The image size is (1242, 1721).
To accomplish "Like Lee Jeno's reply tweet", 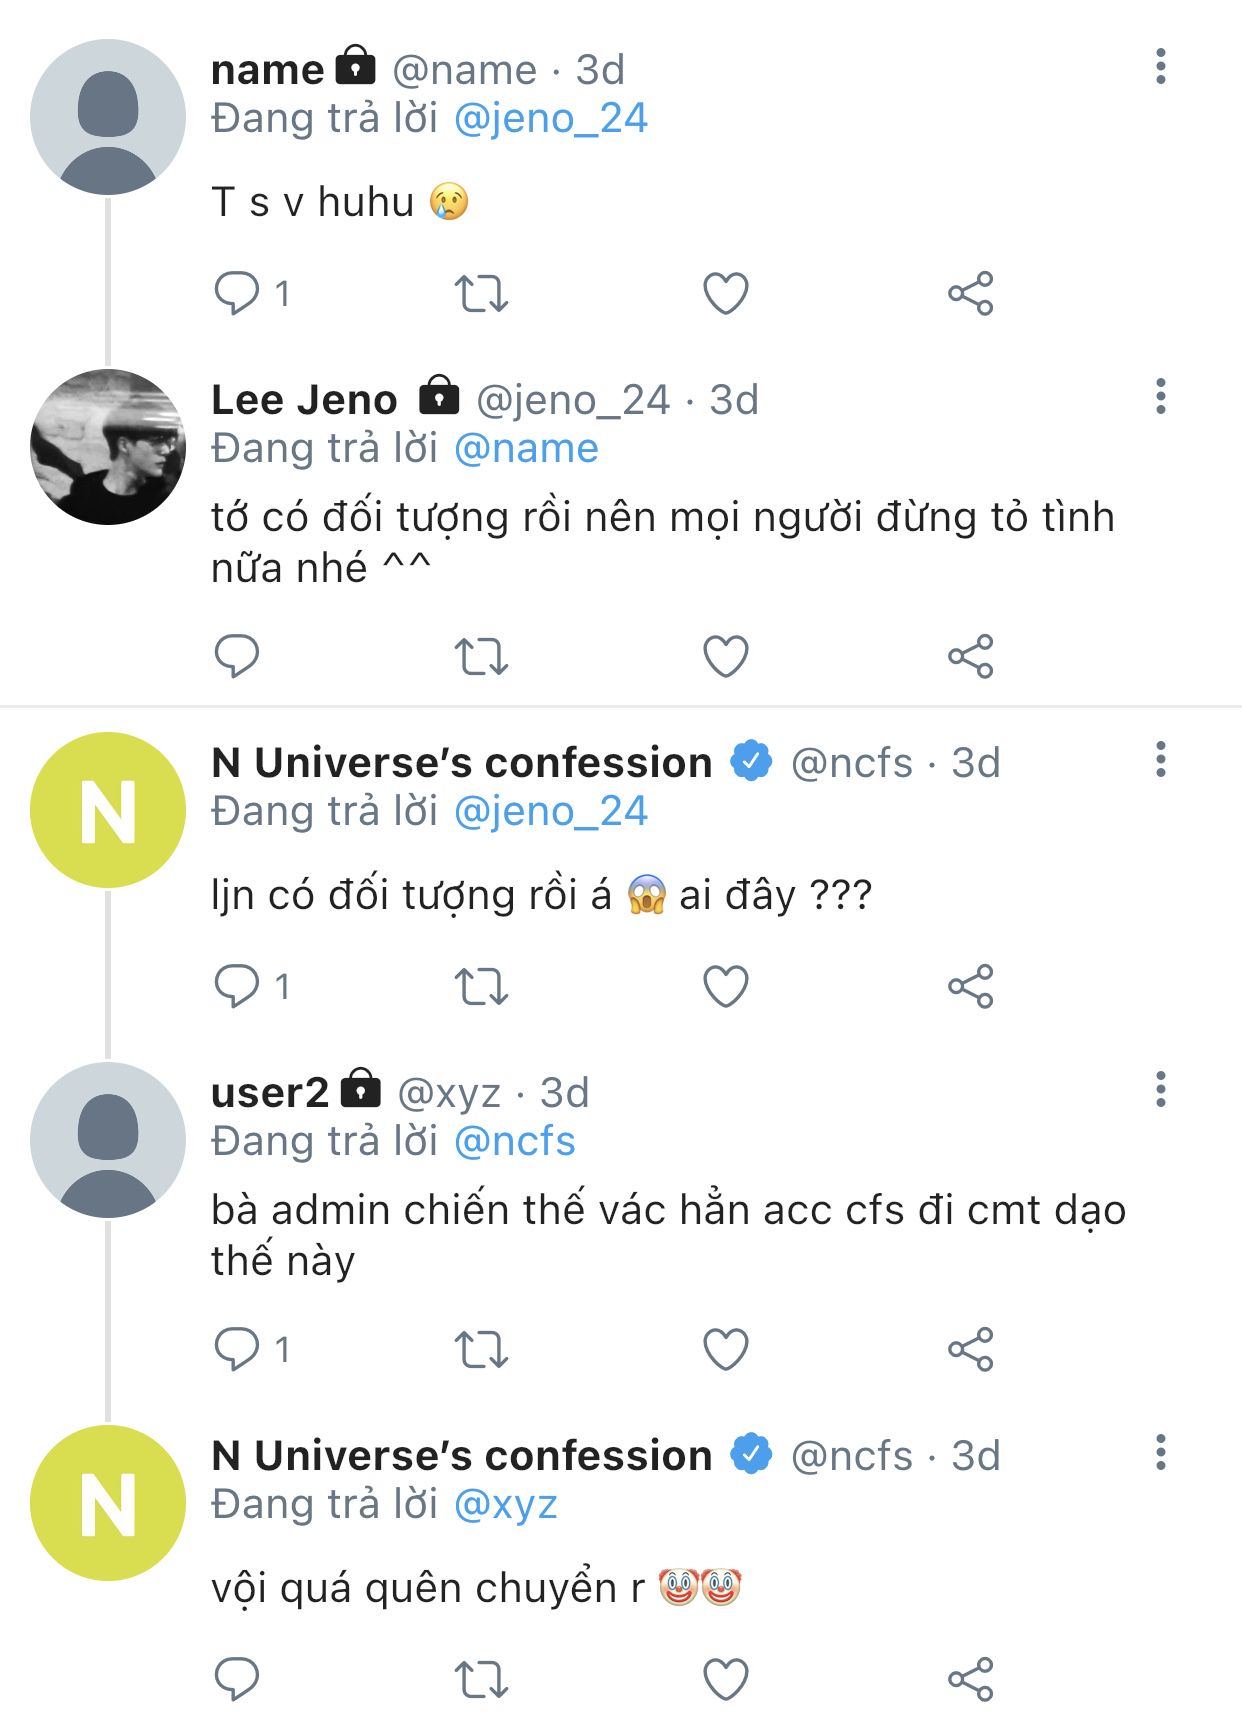I will [x=726, y=657].
